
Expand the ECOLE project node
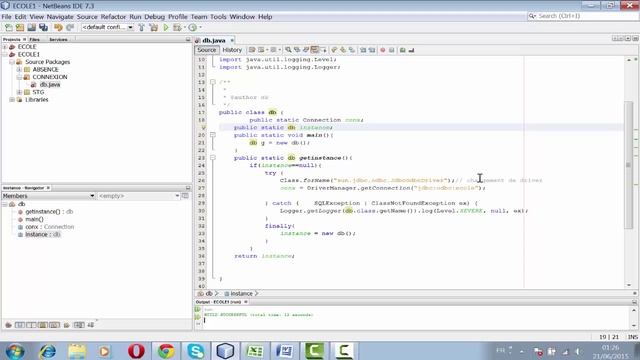(5, 47)
